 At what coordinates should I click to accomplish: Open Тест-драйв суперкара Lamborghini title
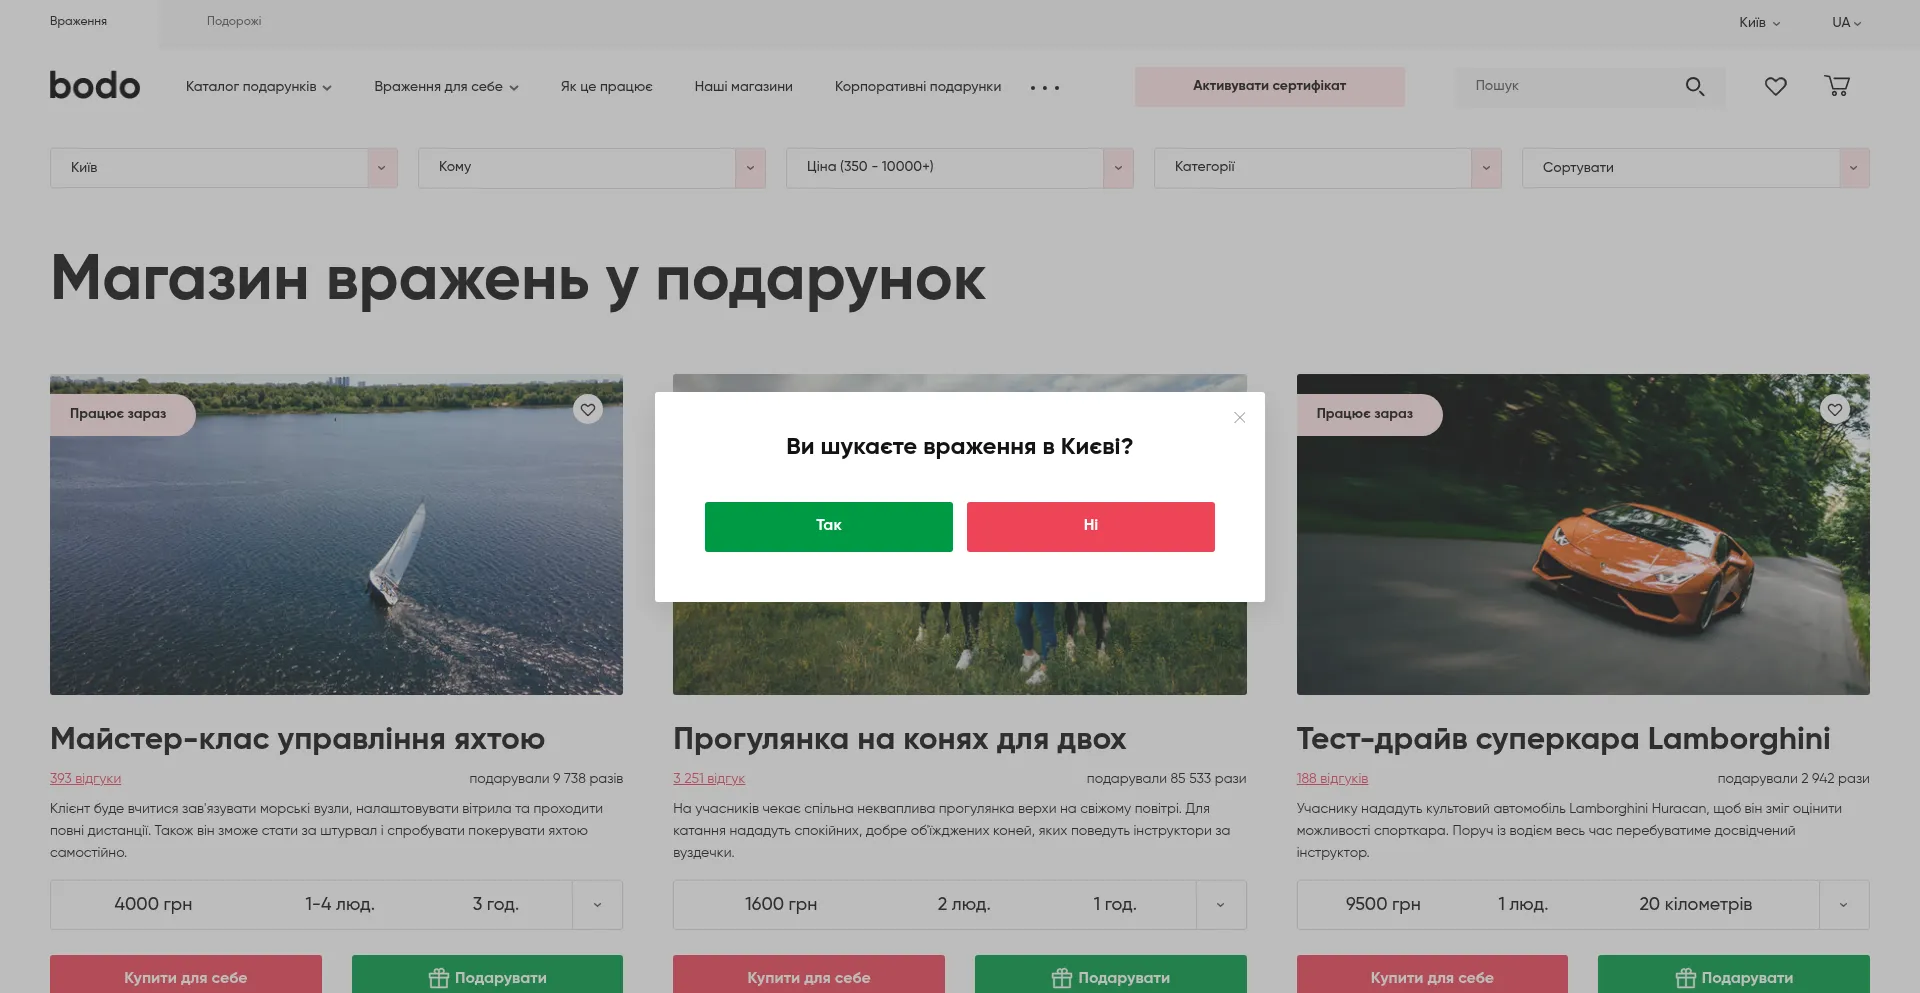1563,739
